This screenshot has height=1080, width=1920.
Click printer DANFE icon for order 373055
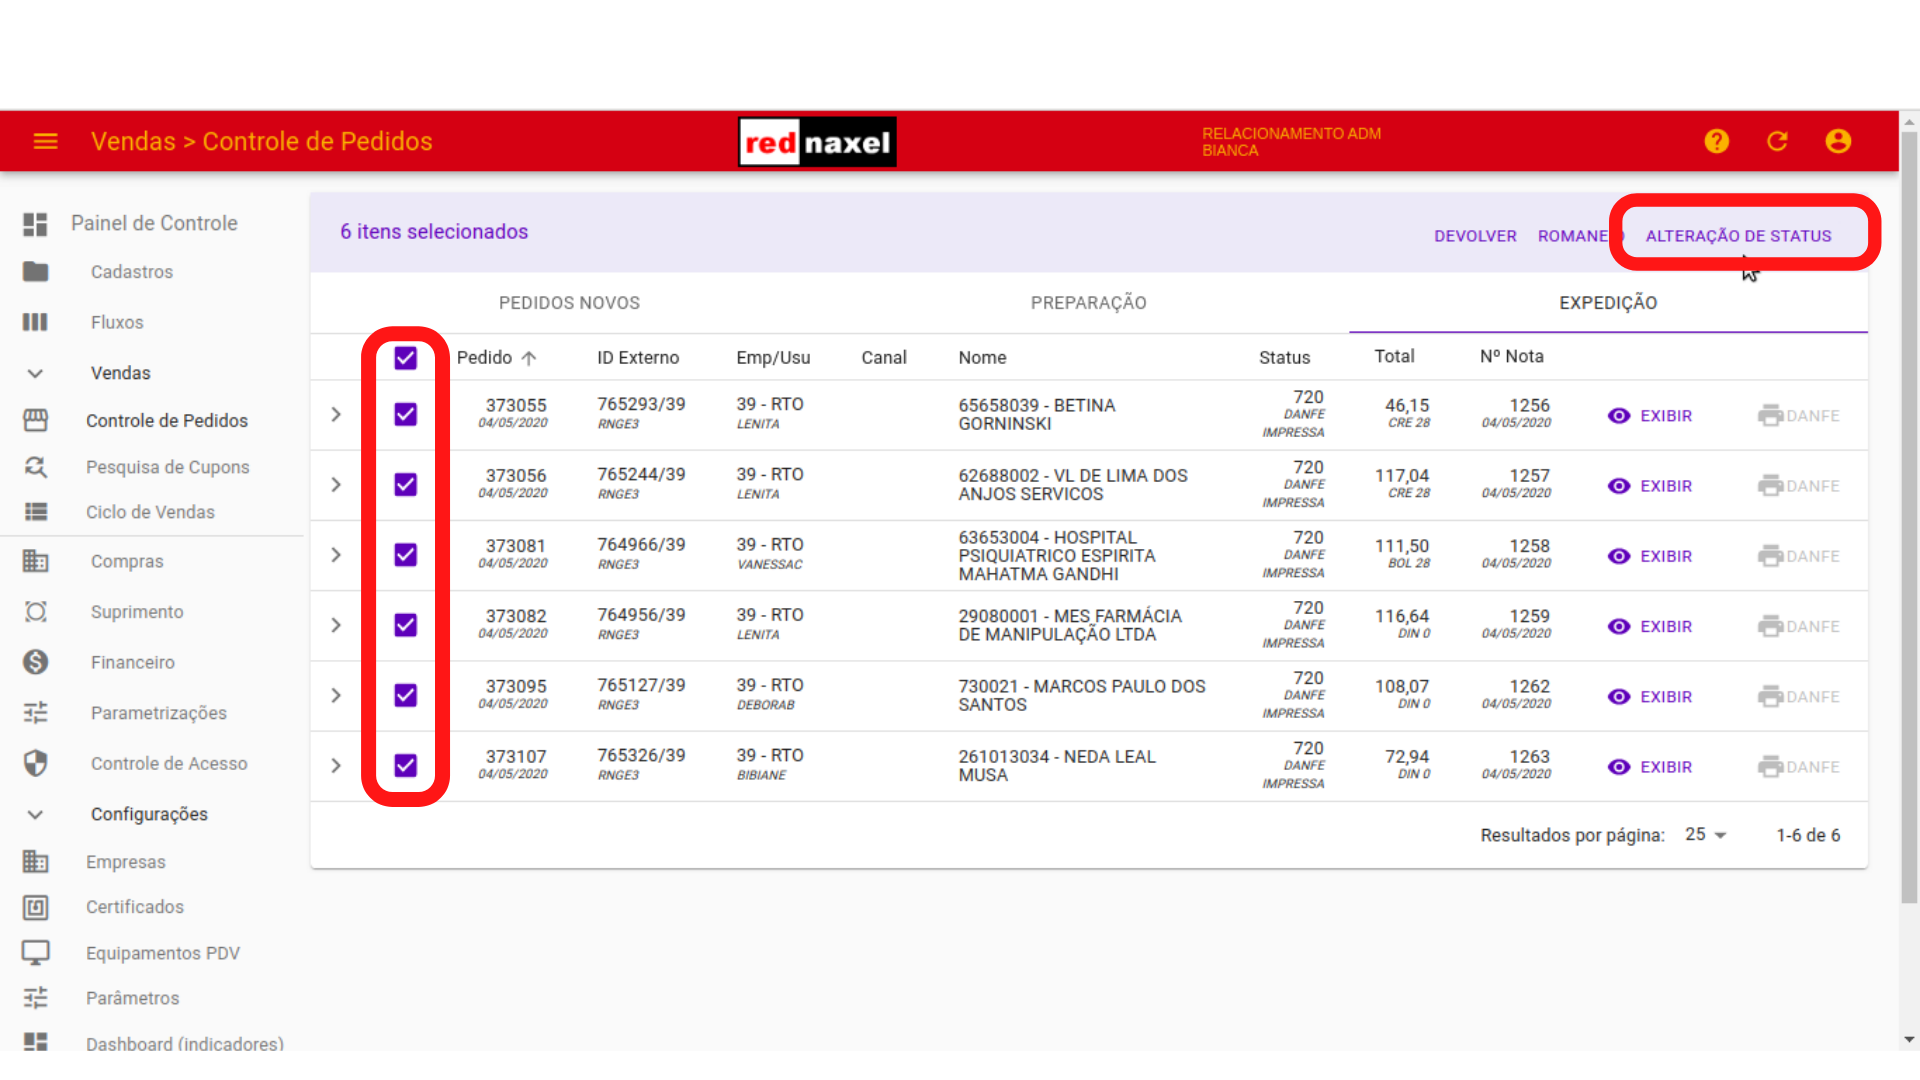(1770, 415)
